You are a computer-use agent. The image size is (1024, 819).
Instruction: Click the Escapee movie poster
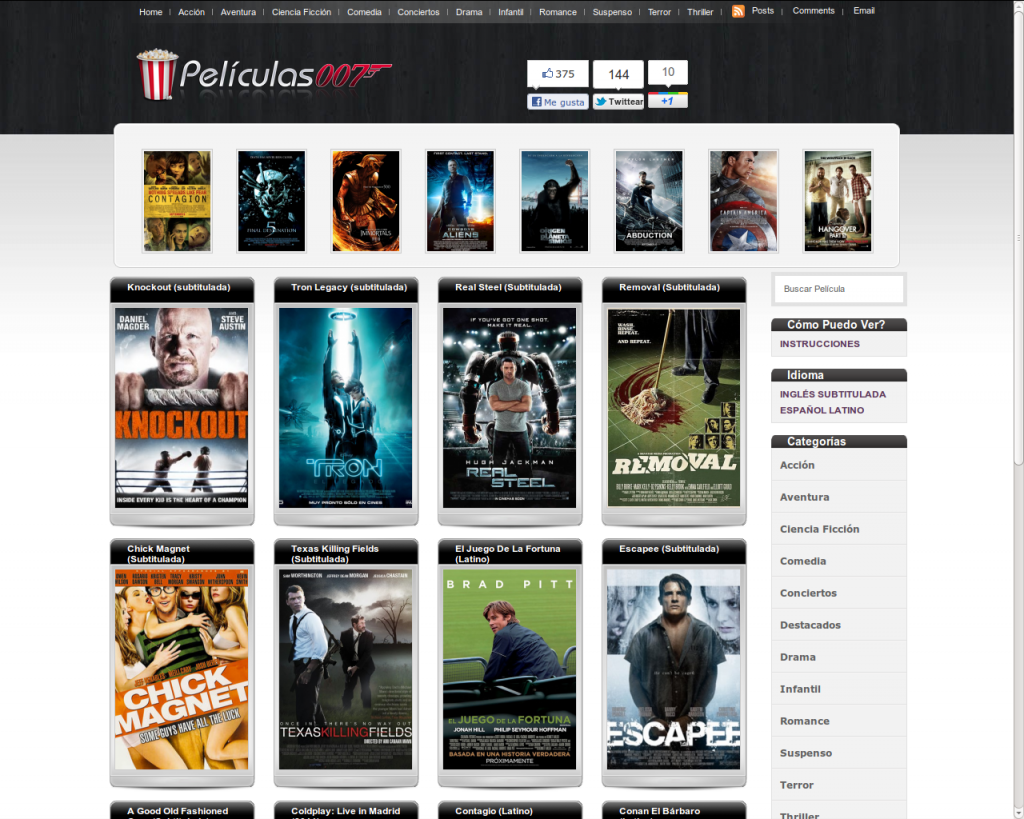(673, 669)
